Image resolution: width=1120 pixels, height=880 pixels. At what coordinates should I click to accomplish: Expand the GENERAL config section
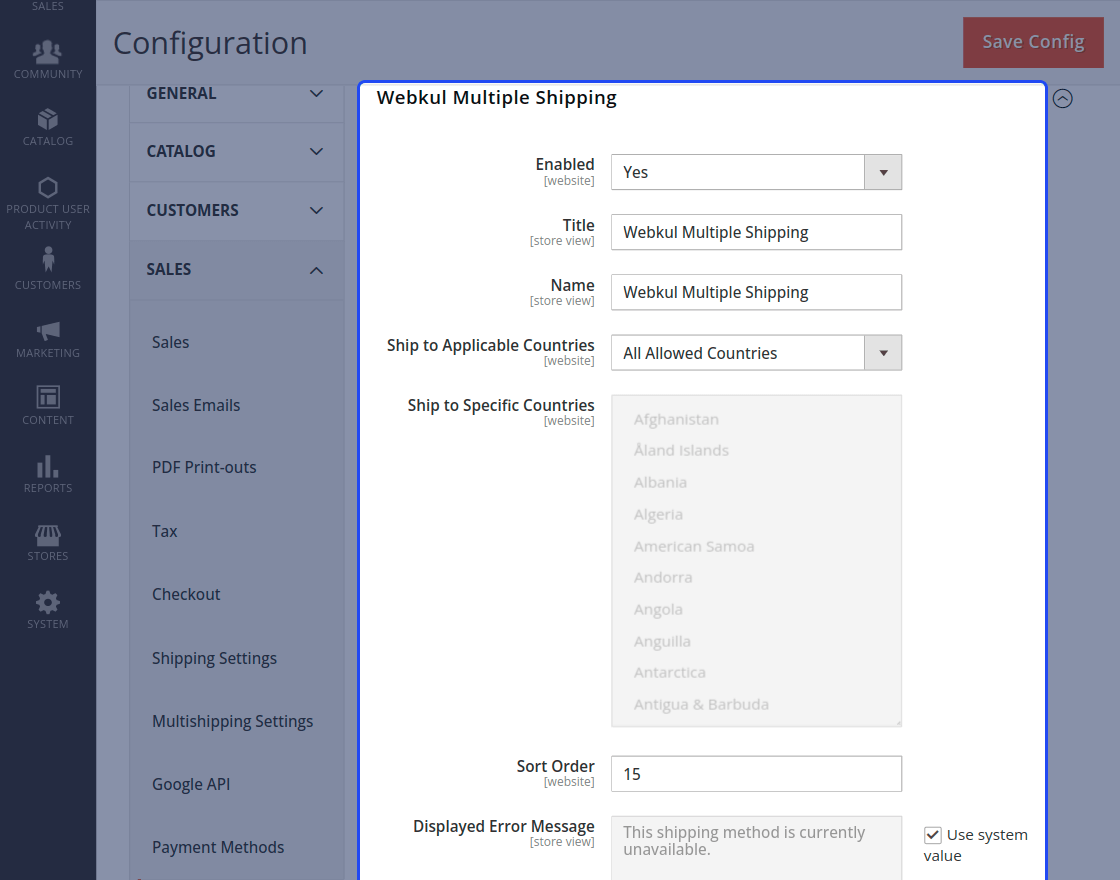[236, 94]
